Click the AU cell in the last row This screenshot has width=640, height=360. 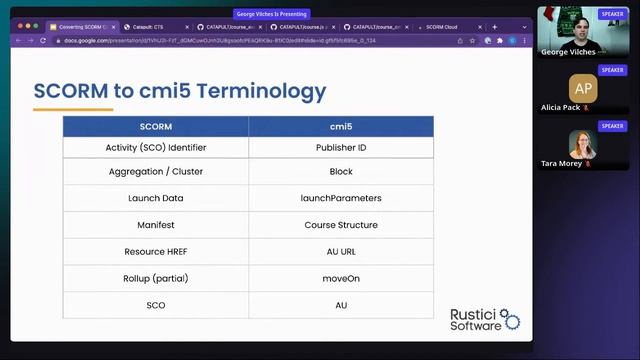[341, 305]
